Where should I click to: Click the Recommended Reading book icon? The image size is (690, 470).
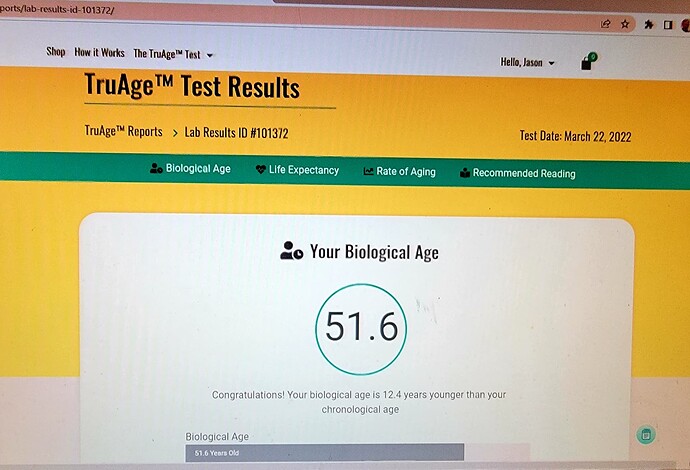465,173
